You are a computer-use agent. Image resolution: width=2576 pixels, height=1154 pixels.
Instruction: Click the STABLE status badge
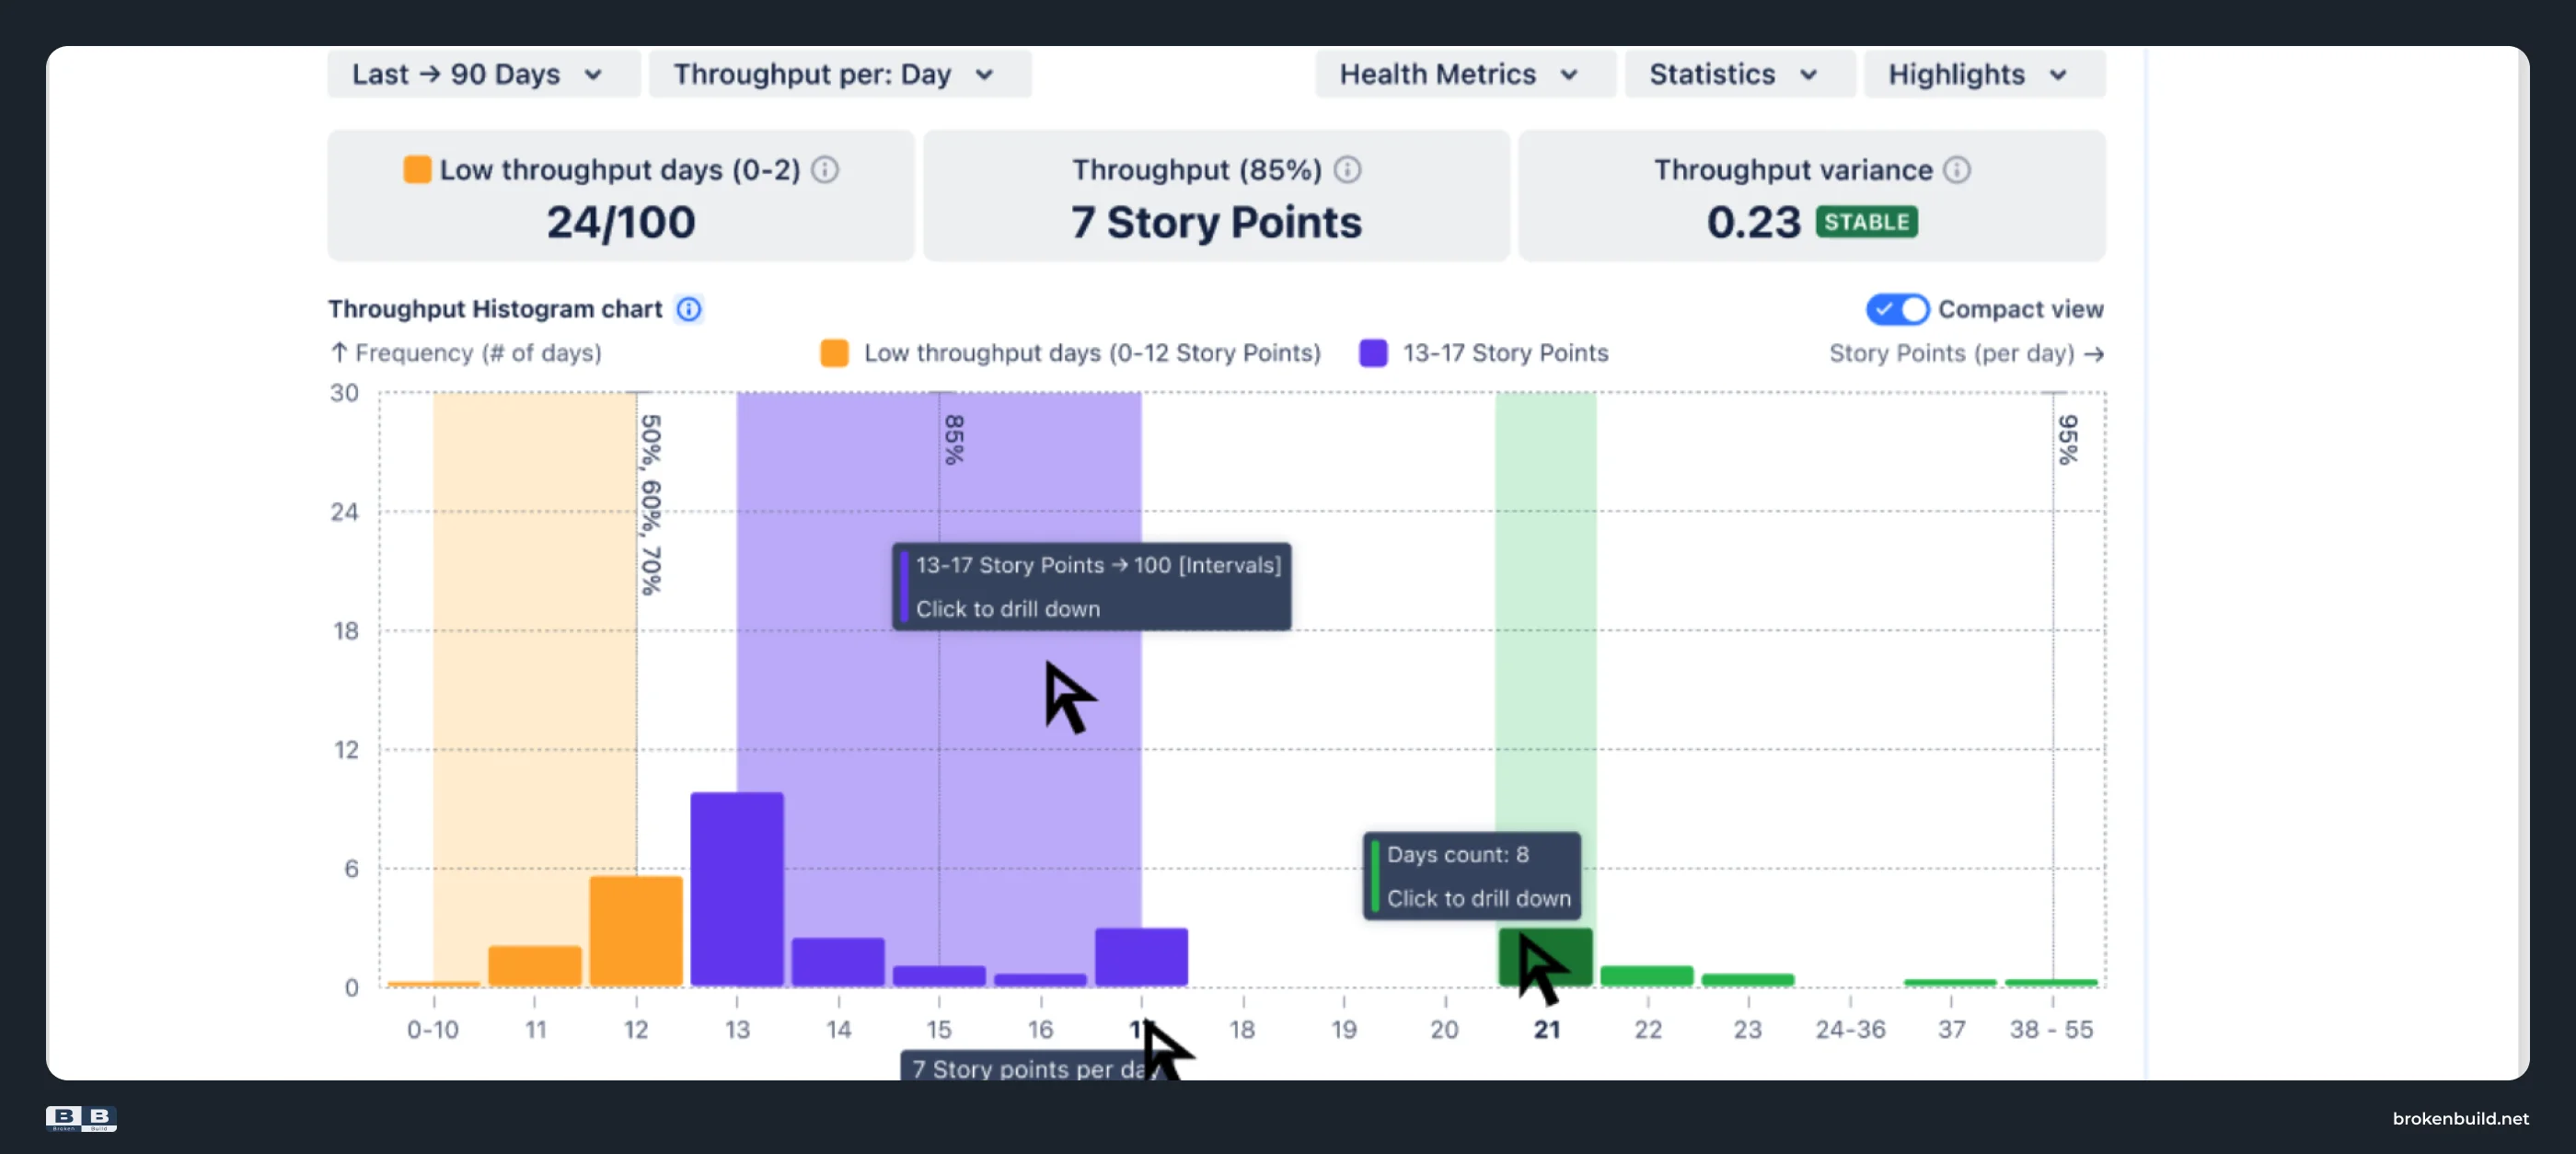[1866, 222]
